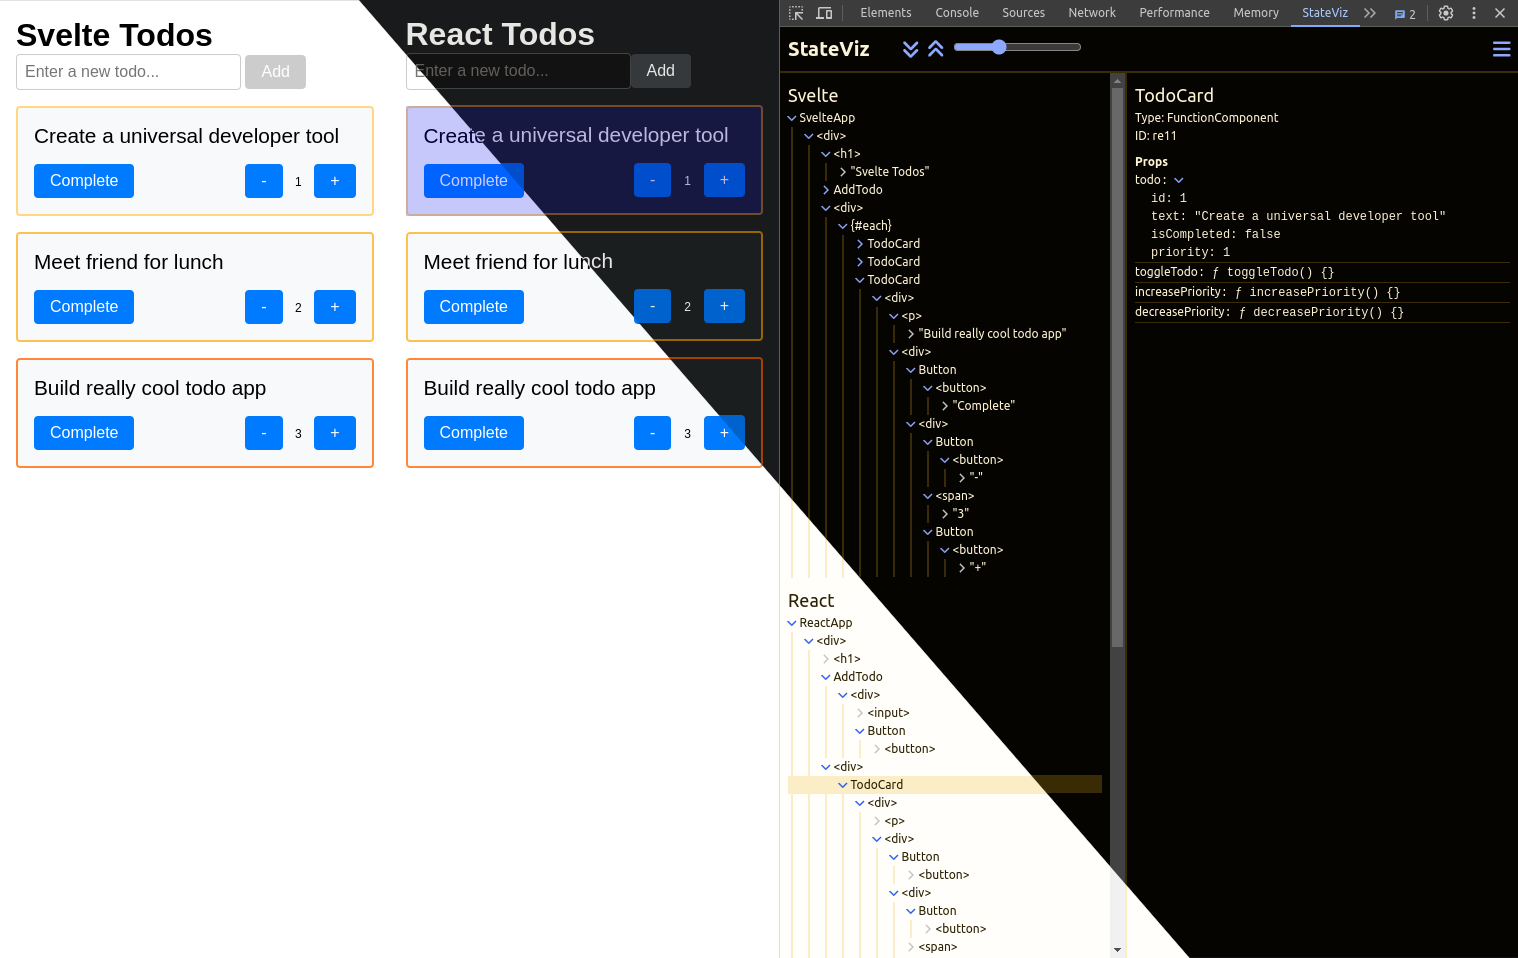Complete 'Create a universal developer tool' in React

coord(474,180)
